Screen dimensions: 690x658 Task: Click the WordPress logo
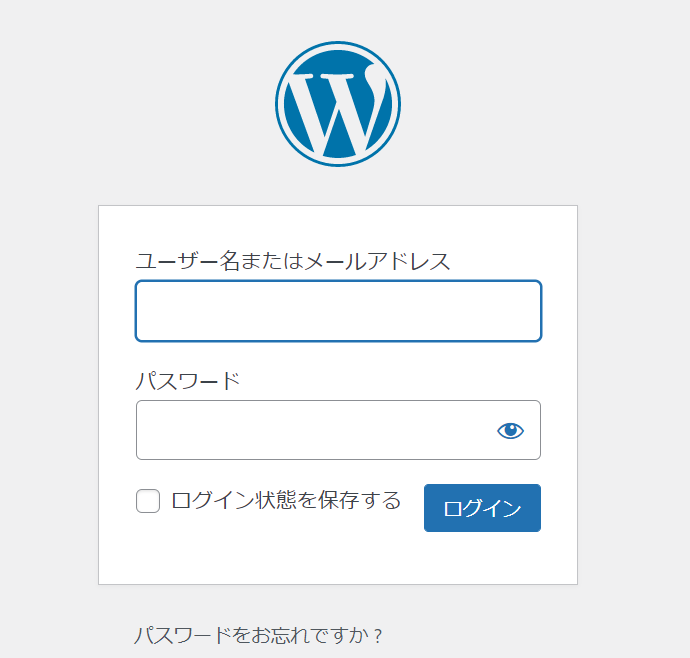(338, 104)
